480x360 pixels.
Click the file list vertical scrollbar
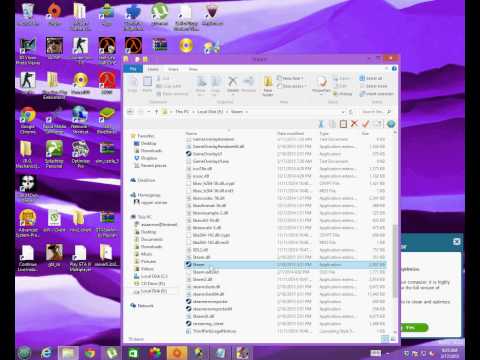(x=395, y=260)
